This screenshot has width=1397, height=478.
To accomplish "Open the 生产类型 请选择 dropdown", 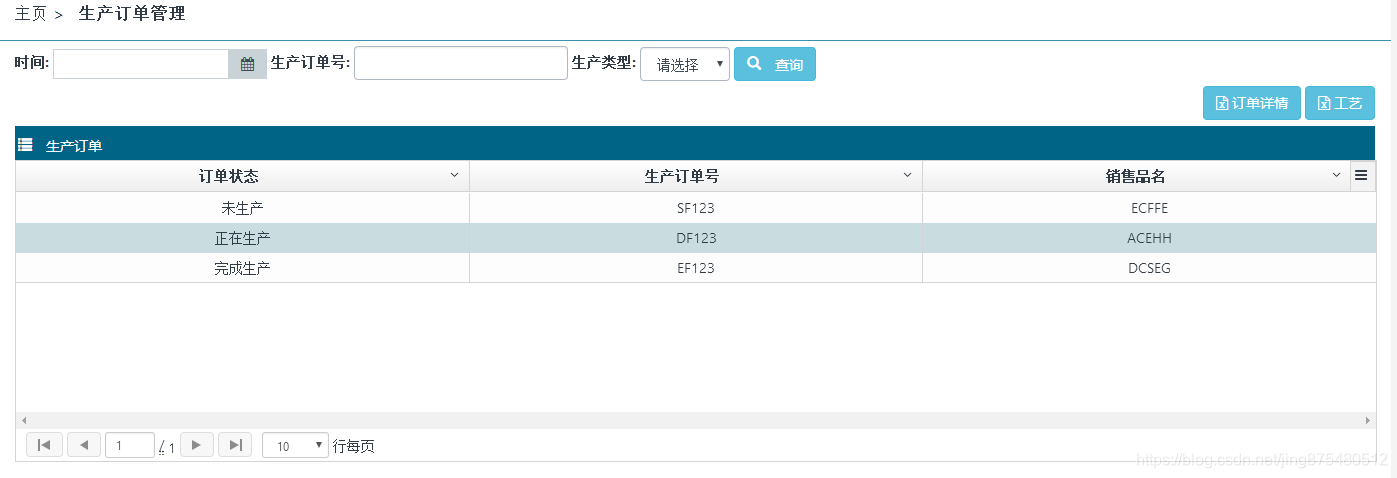I will (x=685, y=64).
